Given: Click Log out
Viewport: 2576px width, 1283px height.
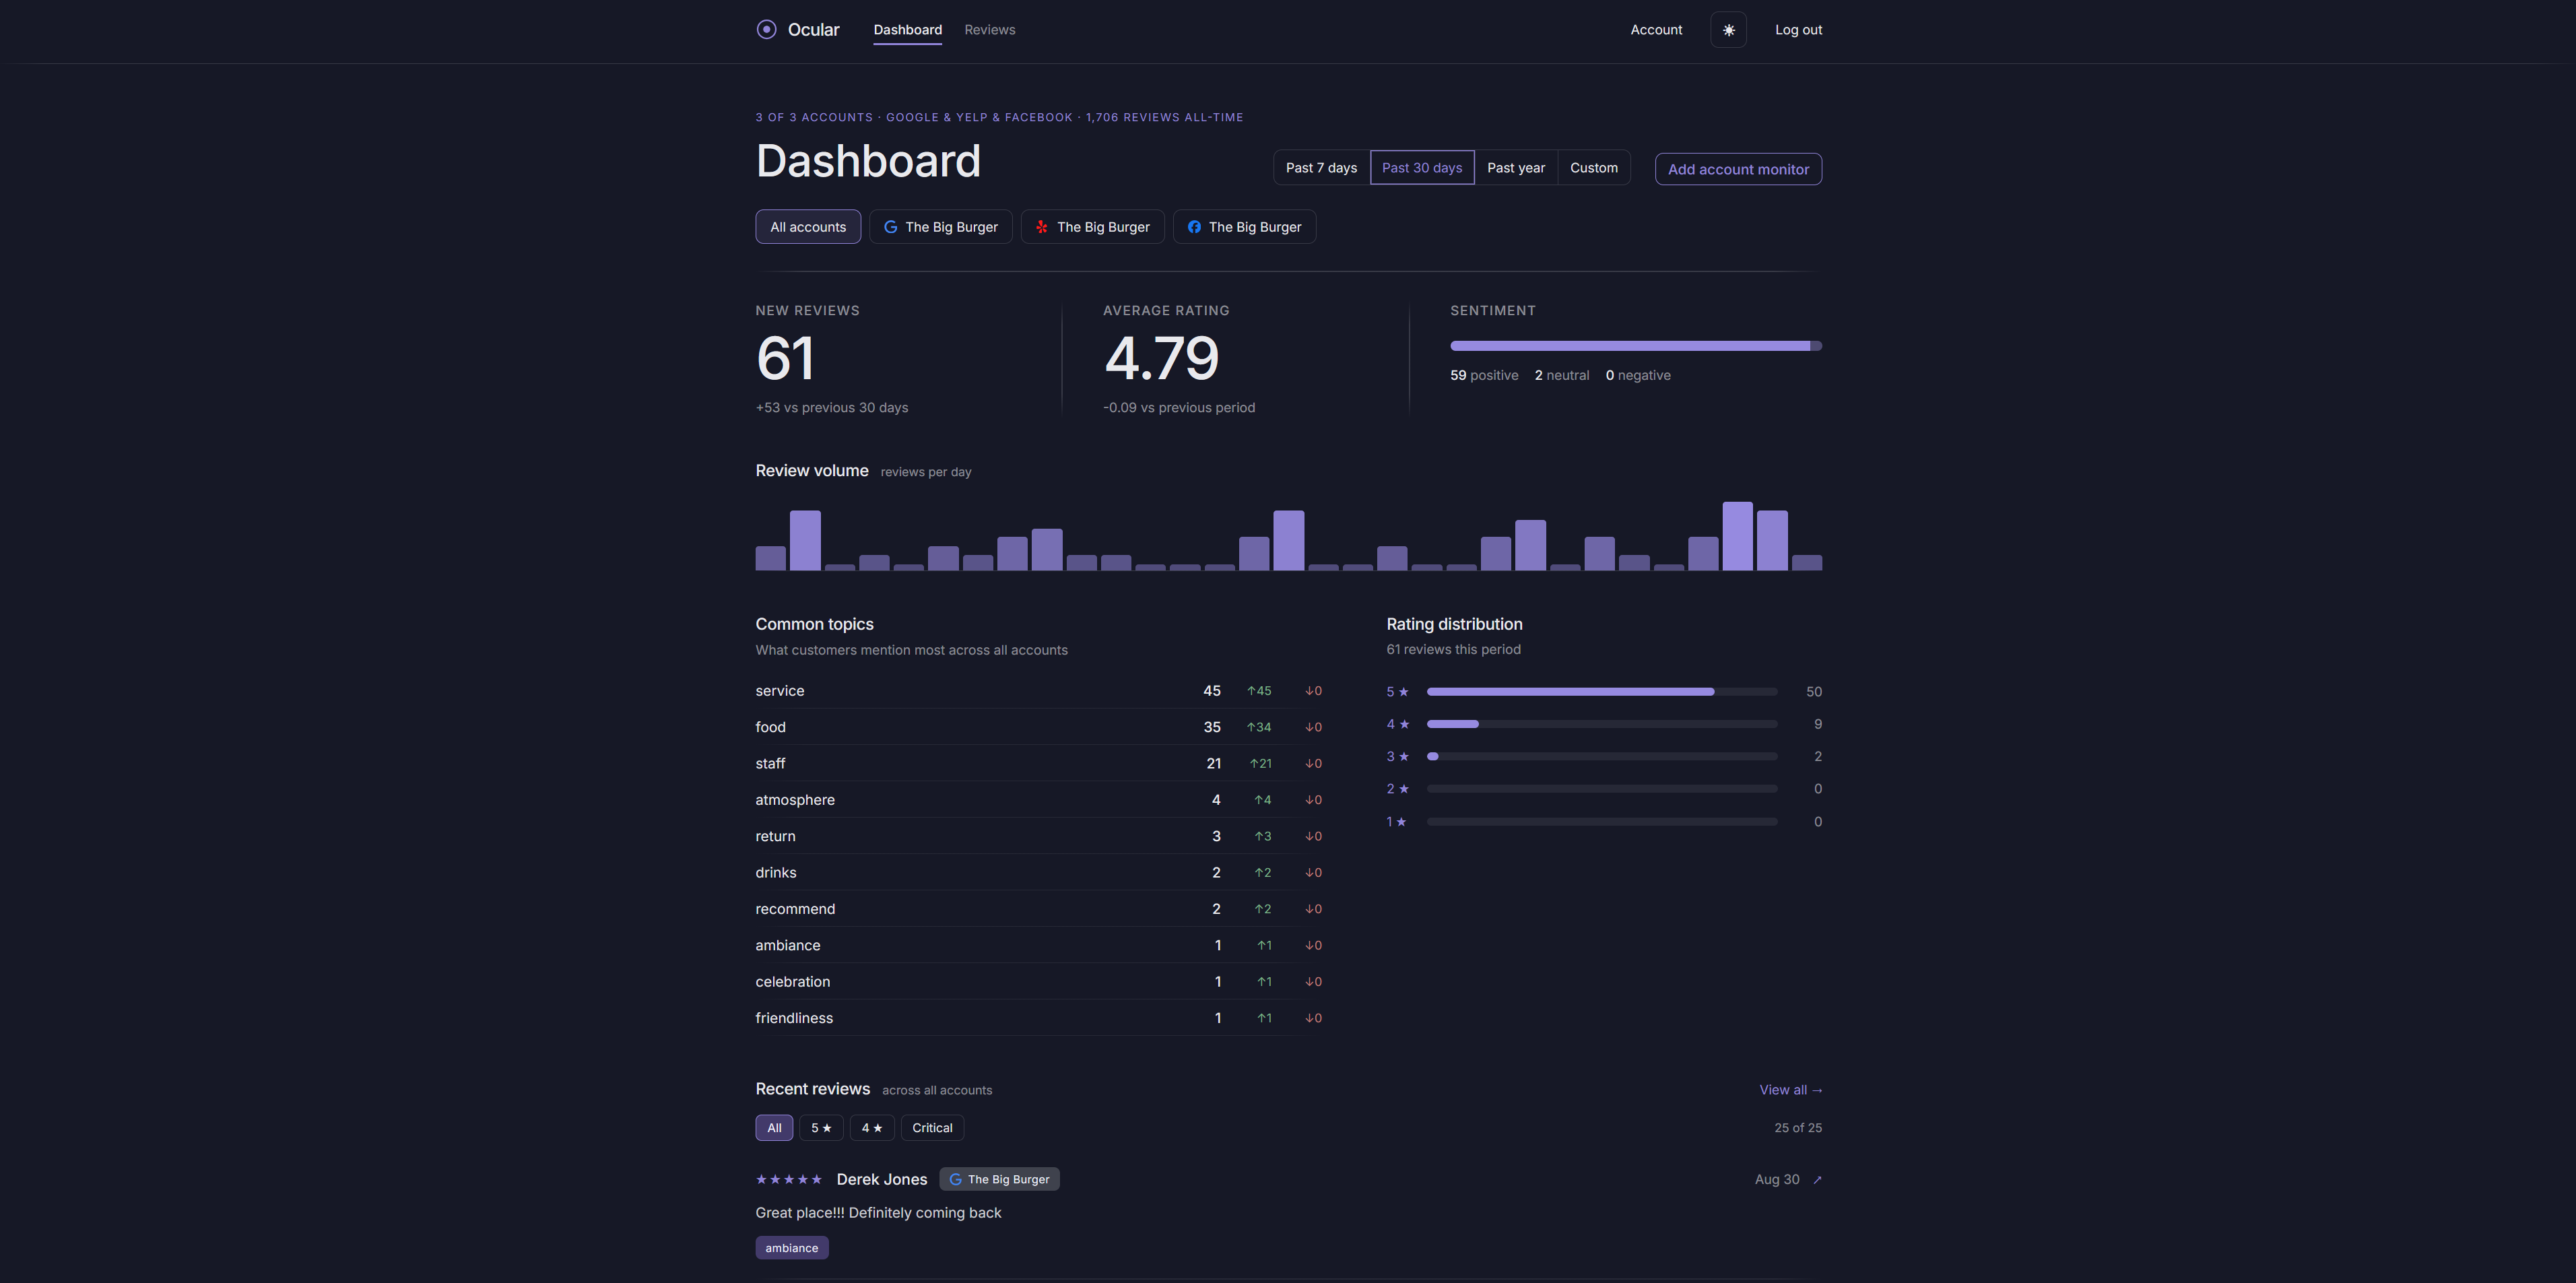Looking at the screenshot, I should 1798,30.
